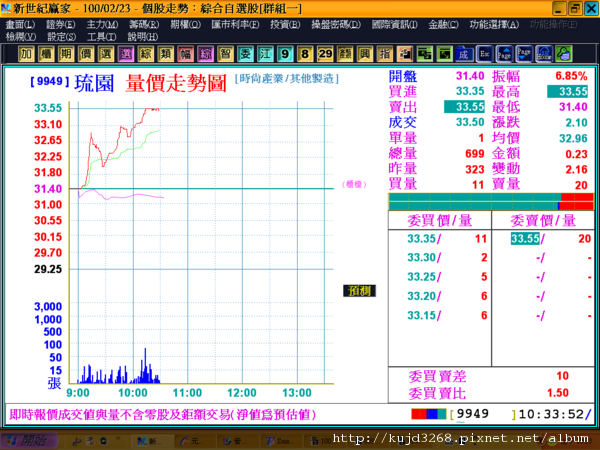
Task: Click the bid price 33.15 row
Action: (x=440, y=315)
